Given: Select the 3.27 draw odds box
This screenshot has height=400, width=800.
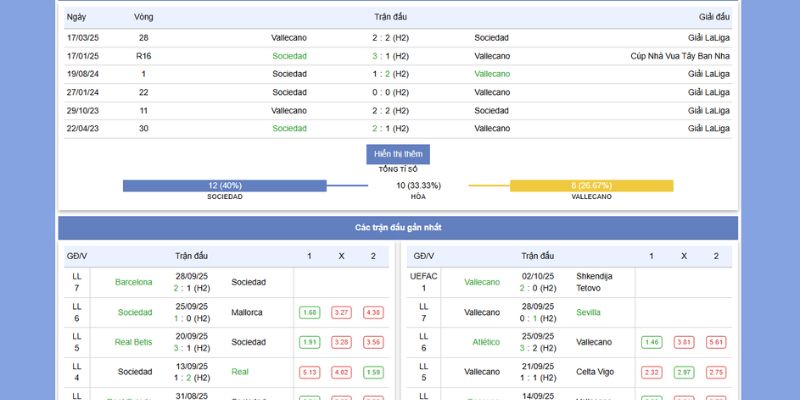Looking at the screenshot, I should tap(341, 313).
